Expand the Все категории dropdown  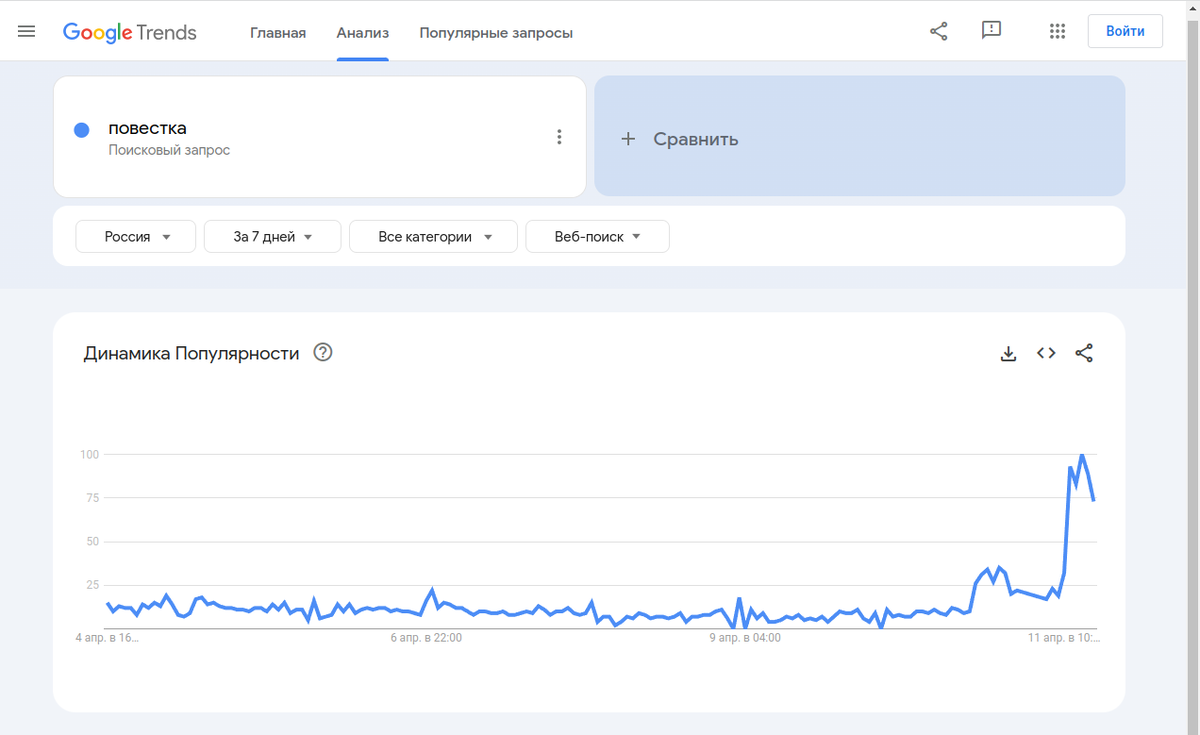coord(434,237)
